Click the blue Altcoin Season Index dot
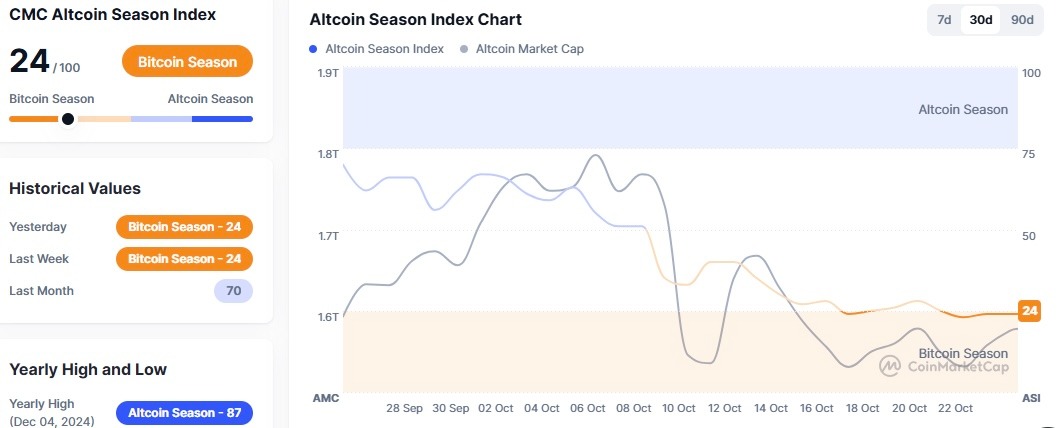1057x428 pixels. (x=314, y=48)
